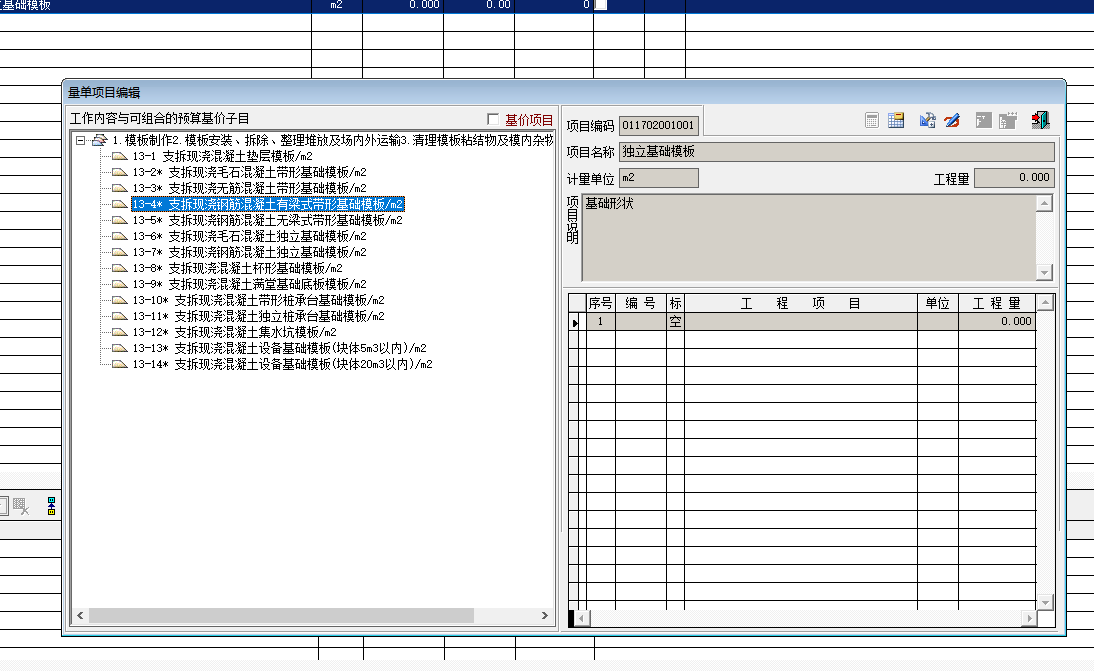Click folder icon beside 13-1 item

click(120, 156)
